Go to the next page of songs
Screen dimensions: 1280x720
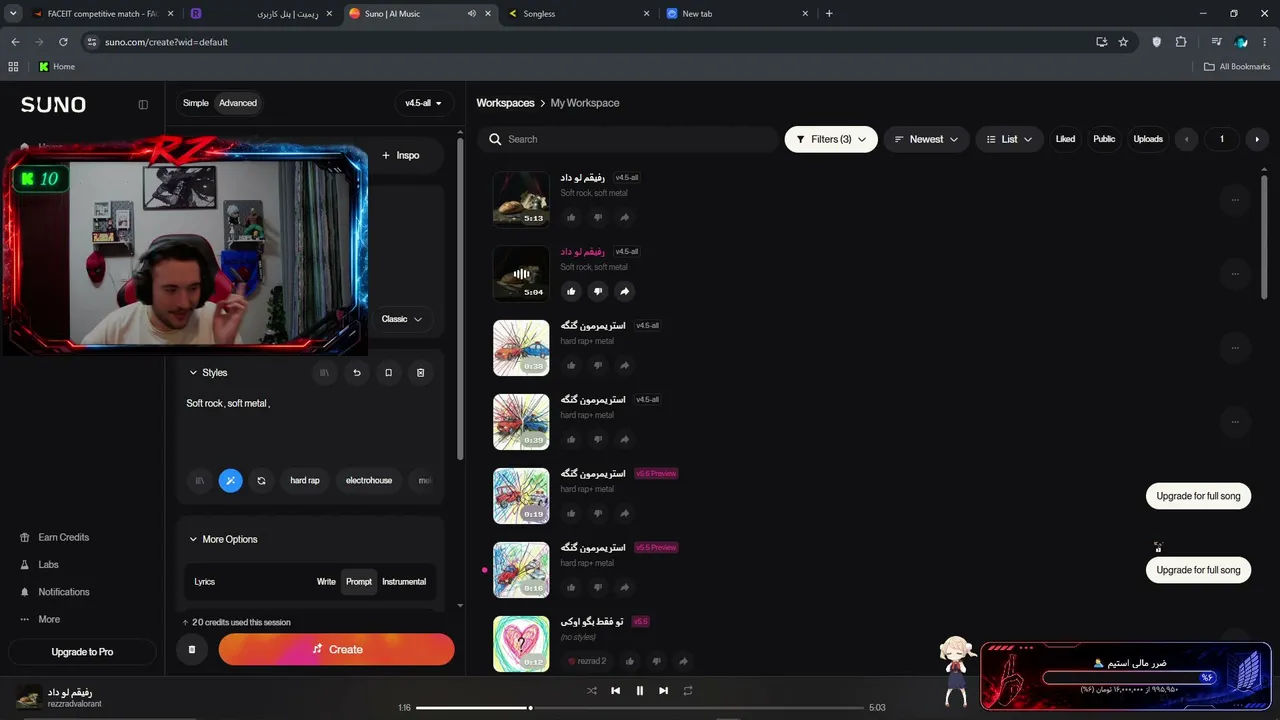[x=1257, y=139]
